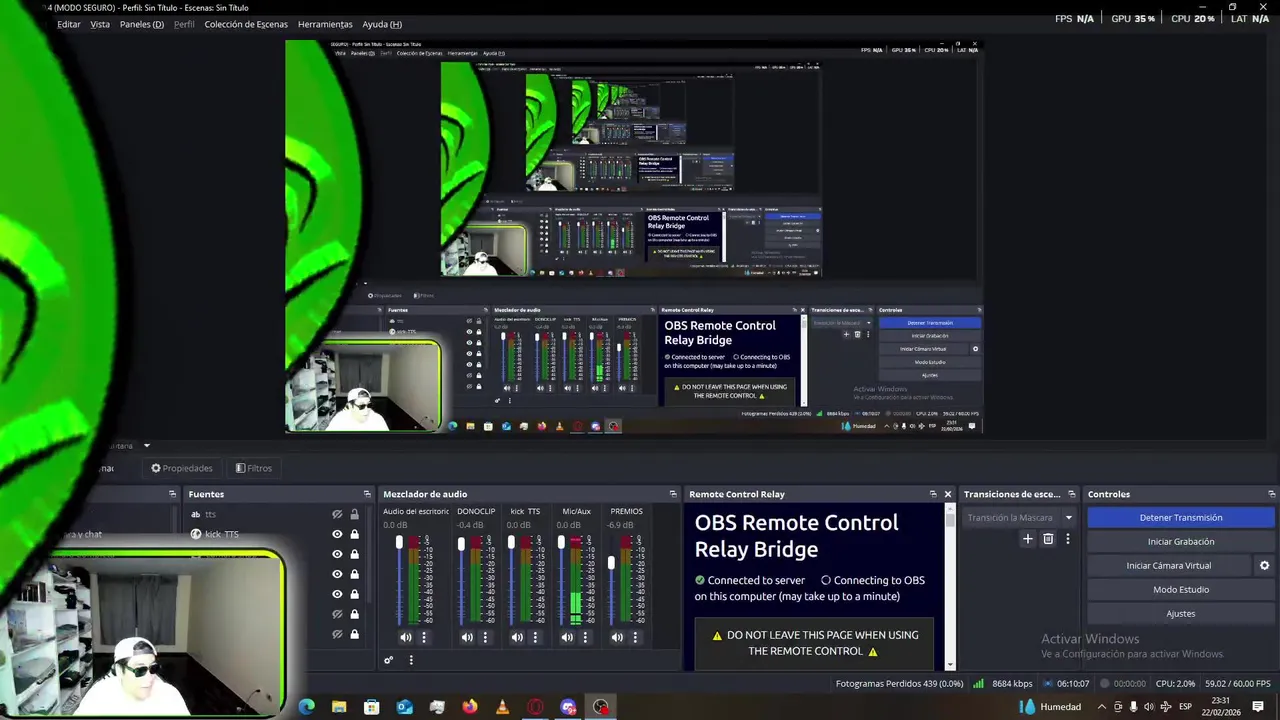The height and width of the screenshot is (720, 1280).
Task: Delete the selected scene transition
Action: pyautogui.click(x=1048, y=539)
